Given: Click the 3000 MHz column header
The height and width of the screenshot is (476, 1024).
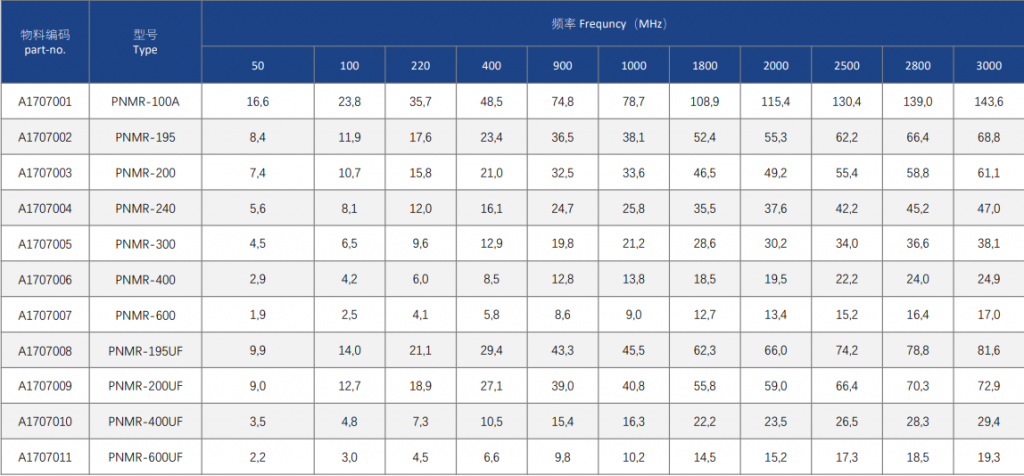Looking at the screenshot, I should pos(989,65).
